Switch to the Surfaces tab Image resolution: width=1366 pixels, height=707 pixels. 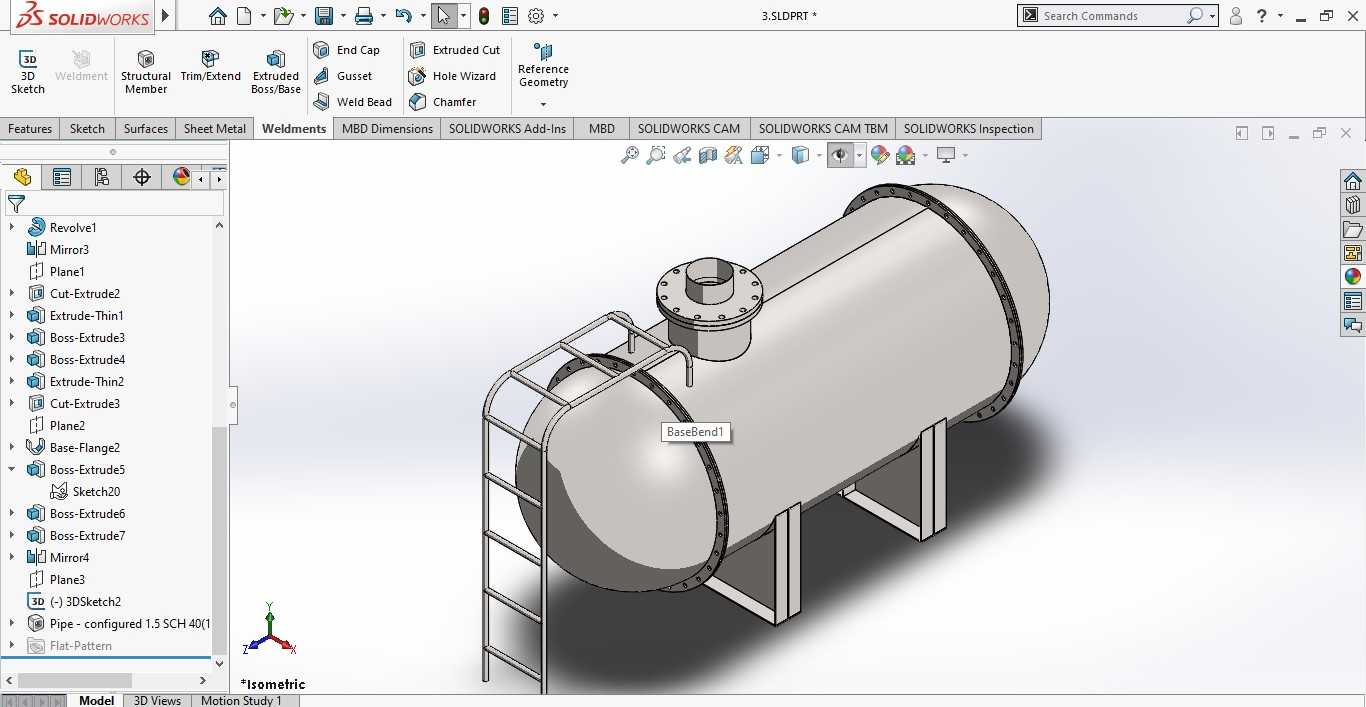click(146, 129)
